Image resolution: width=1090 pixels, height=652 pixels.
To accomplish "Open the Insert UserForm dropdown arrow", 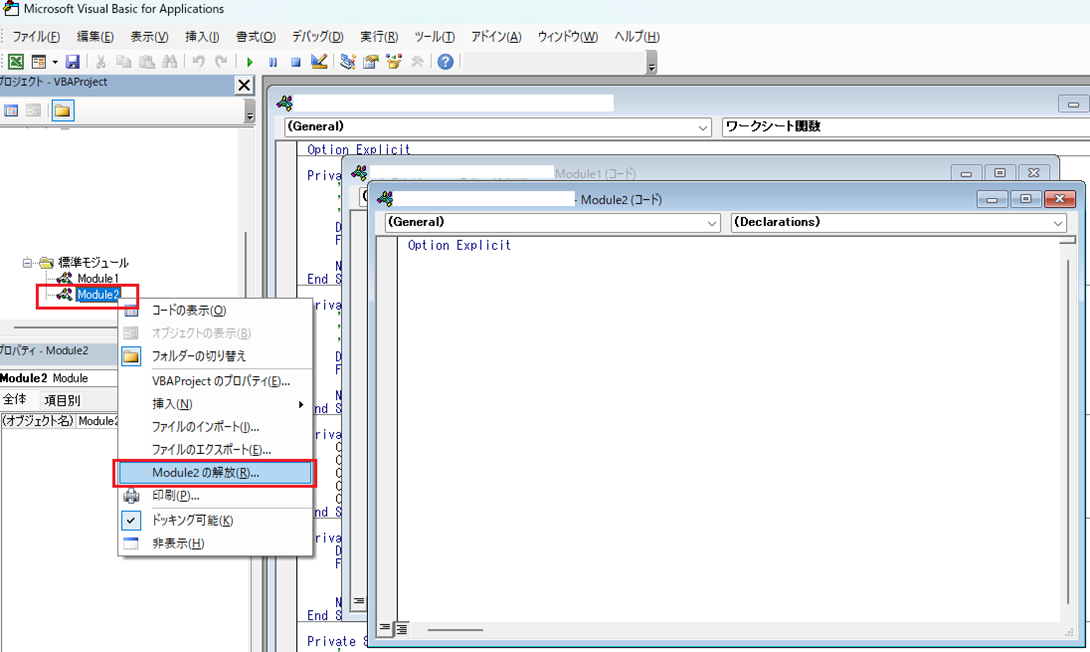I will click(x=55, y=62).
